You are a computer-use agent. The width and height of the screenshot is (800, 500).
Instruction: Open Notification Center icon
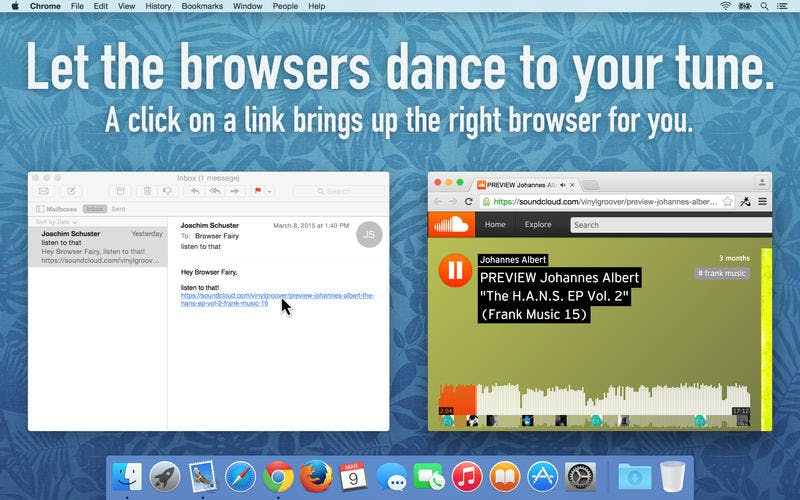[782, 6]
